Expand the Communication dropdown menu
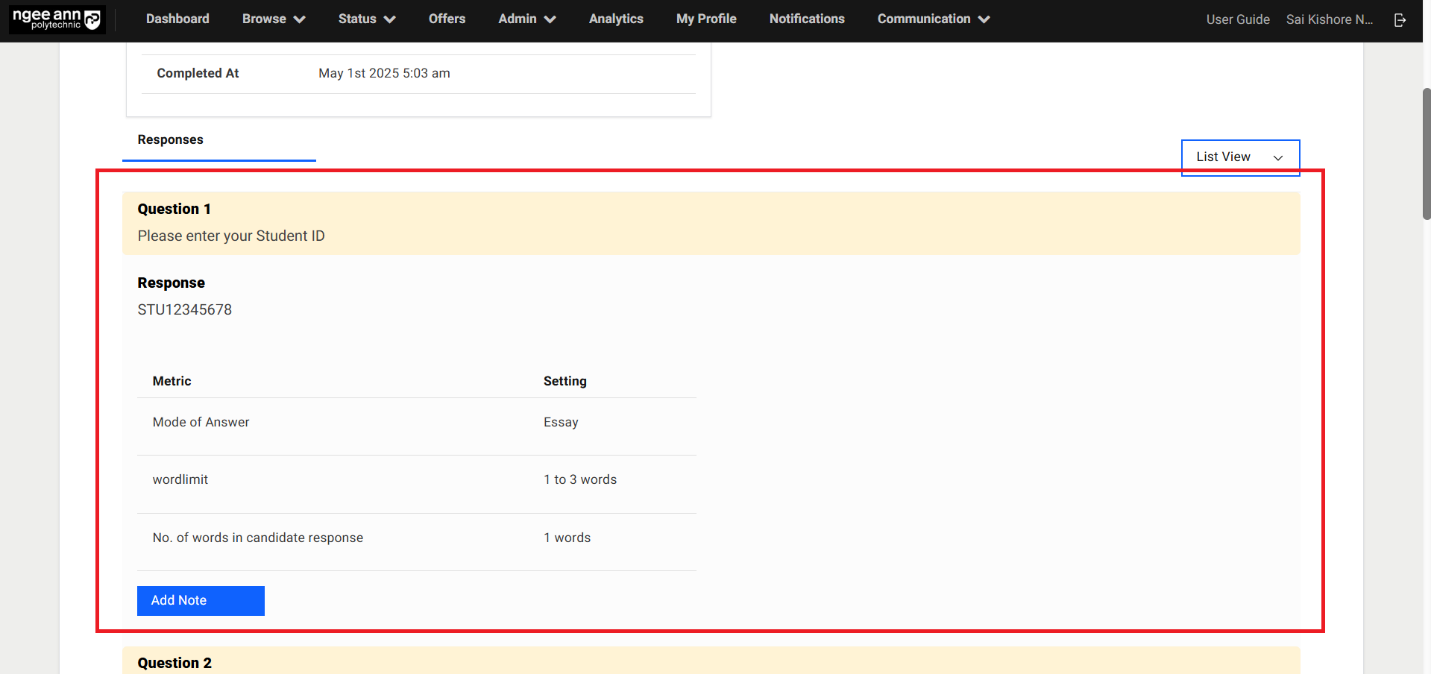Viewport: 1431px width, 674px height. [x=933, y=19]
